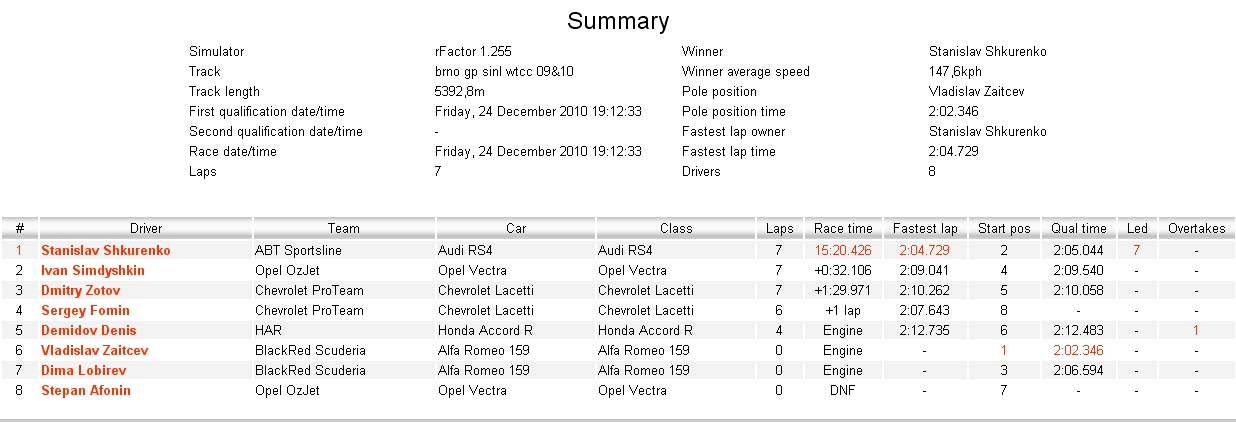1236x422 pixels.
Task: Open Dmitry Zotov driver link
Action: pos(80,290)
